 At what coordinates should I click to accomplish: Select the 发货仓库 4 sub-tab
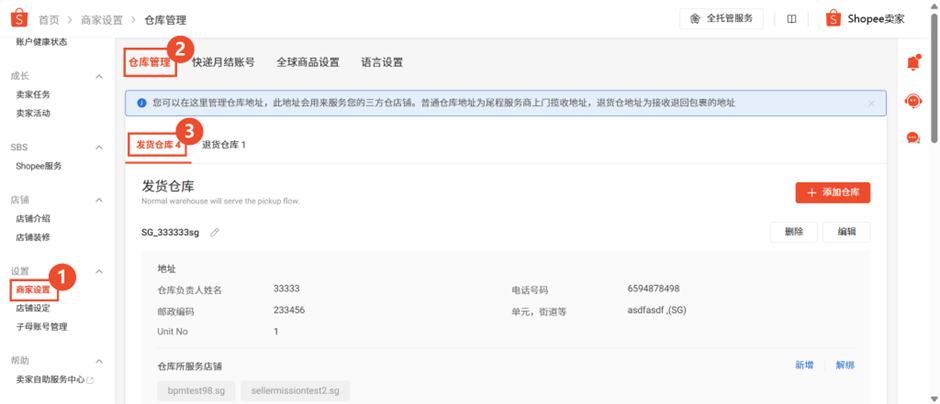[x=158, y=144]
